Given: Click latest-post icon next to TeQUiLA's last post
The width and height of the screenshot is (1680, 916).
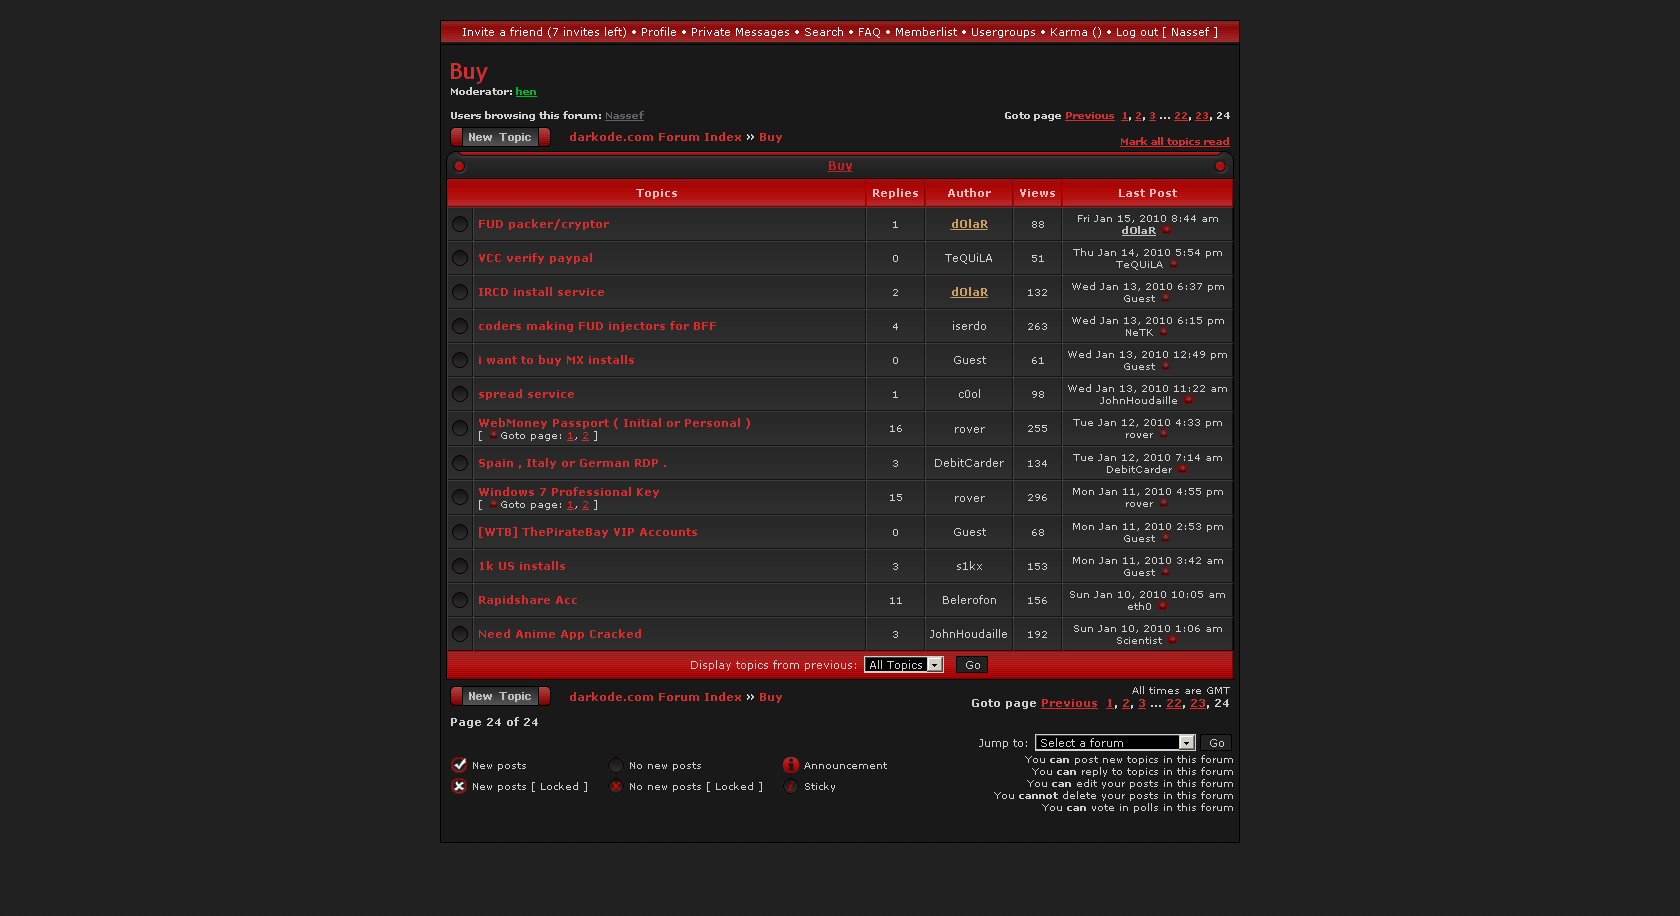Looking at the screenshot, I should coord(1174,265).
